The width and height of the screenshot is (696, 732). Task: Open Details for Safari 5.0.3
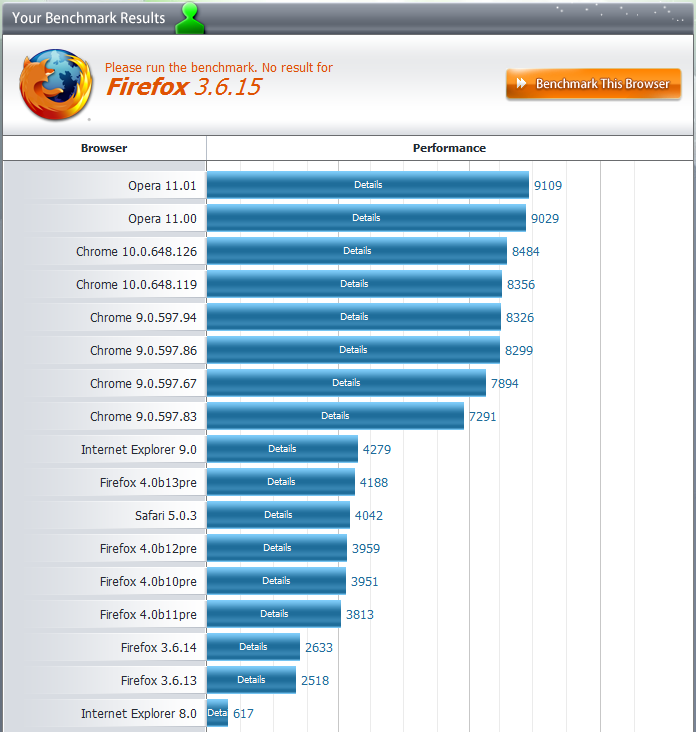pyautogui.click(x=278, y=515)
